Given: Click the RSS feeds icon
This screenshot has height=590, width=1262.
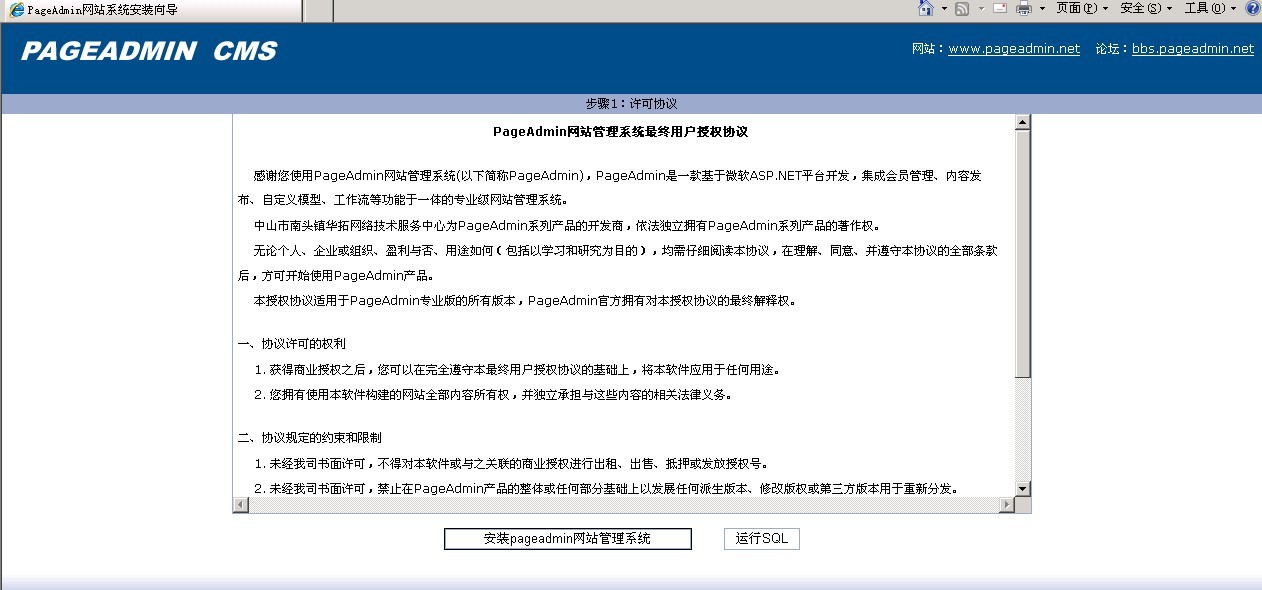Looking at the screenshot, I should coord(962,8).
